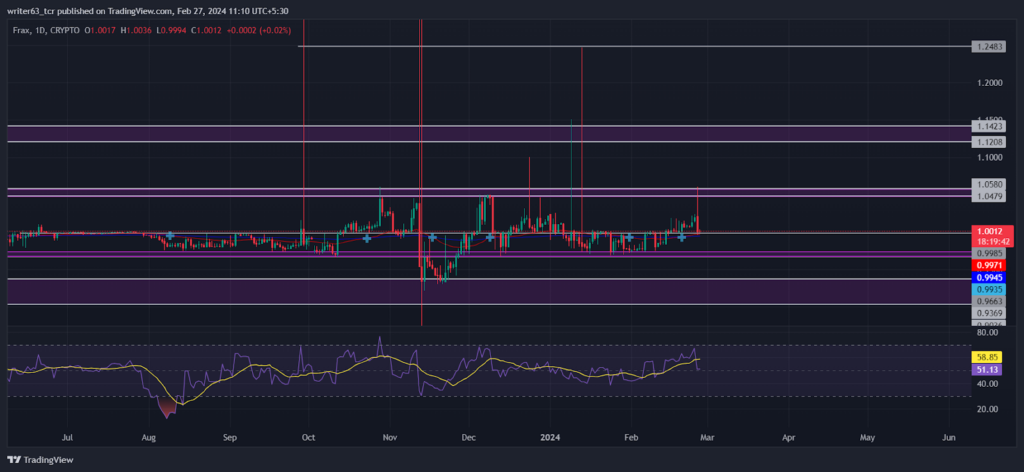The width and height of the screenshot is (1024, 472).
Task: Click the Jul label on time axis
Action: pyautogui.click(x=67, y=437)
